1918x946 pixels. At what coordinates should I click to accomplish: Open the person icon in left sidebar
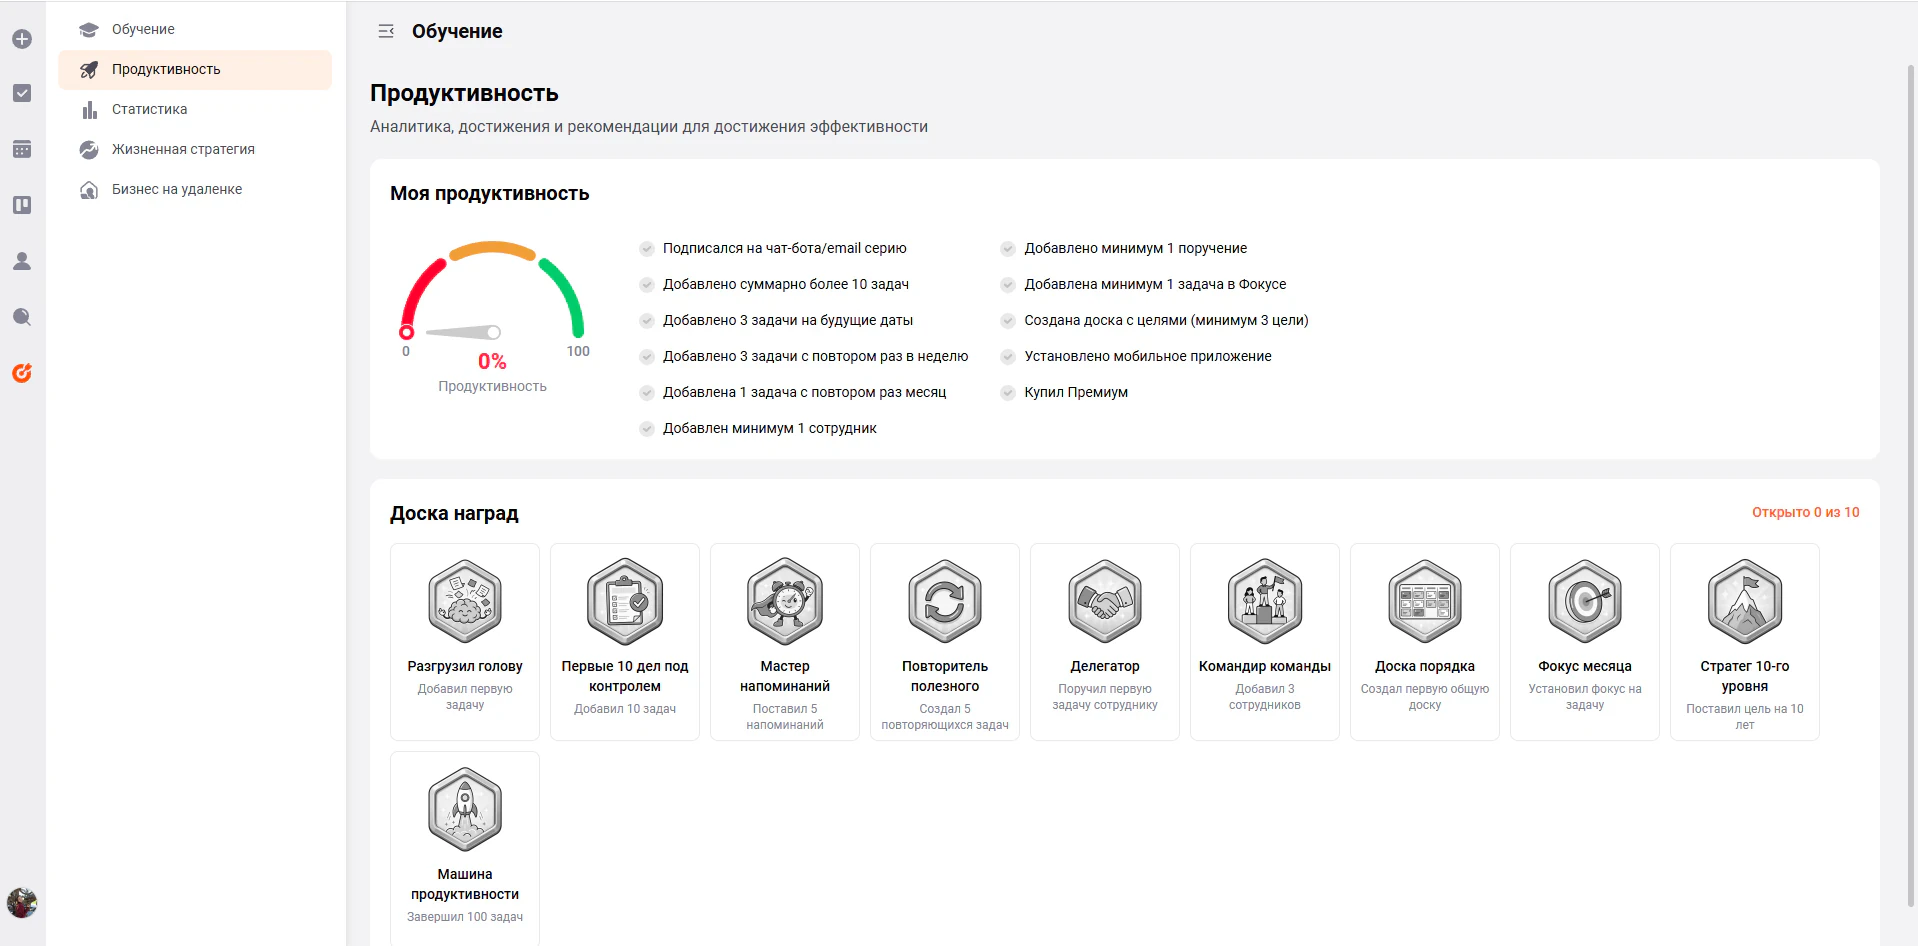(22, 261)
